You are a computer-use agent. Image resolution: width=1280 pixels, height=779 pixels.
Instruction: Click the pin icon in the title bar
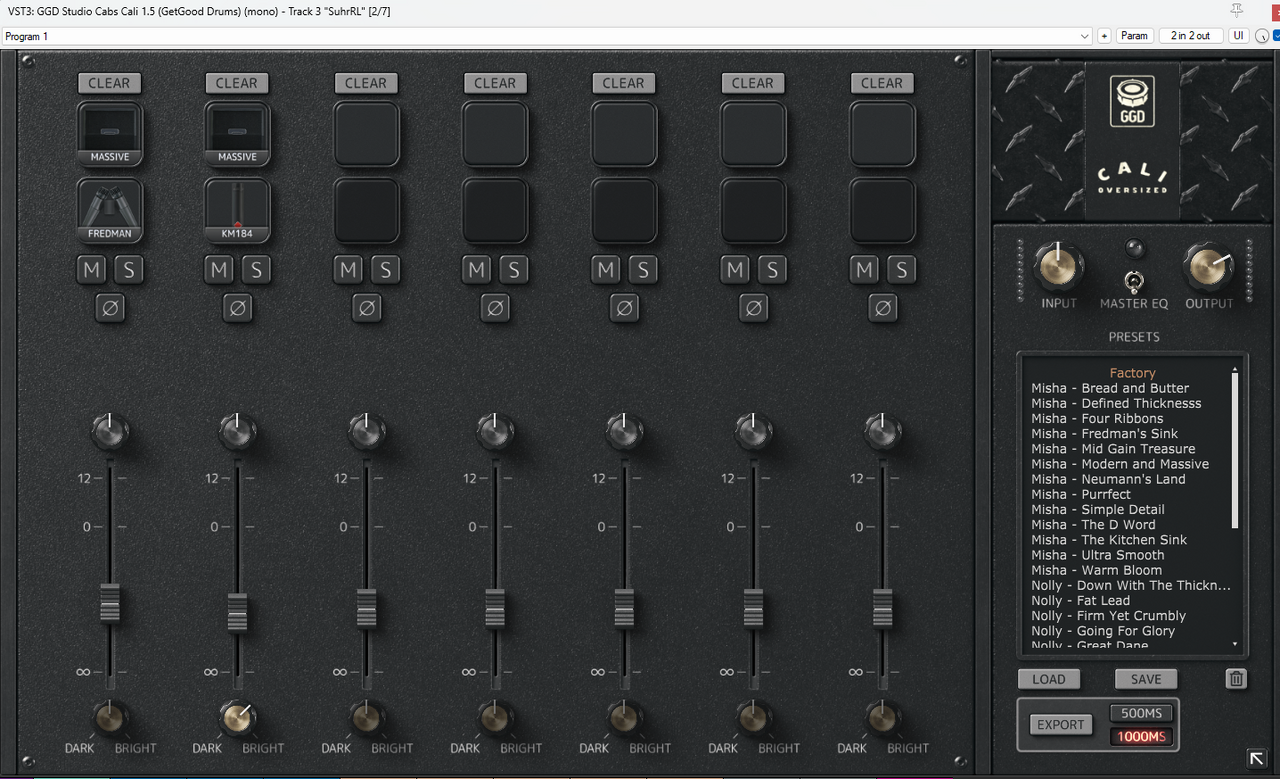coord(1237,10)
